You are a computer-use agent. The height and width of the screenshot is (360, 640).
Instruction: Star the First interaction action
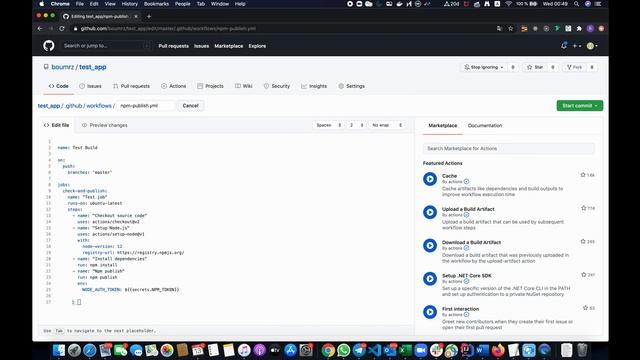pyautogui.click(x=585, y=308)
